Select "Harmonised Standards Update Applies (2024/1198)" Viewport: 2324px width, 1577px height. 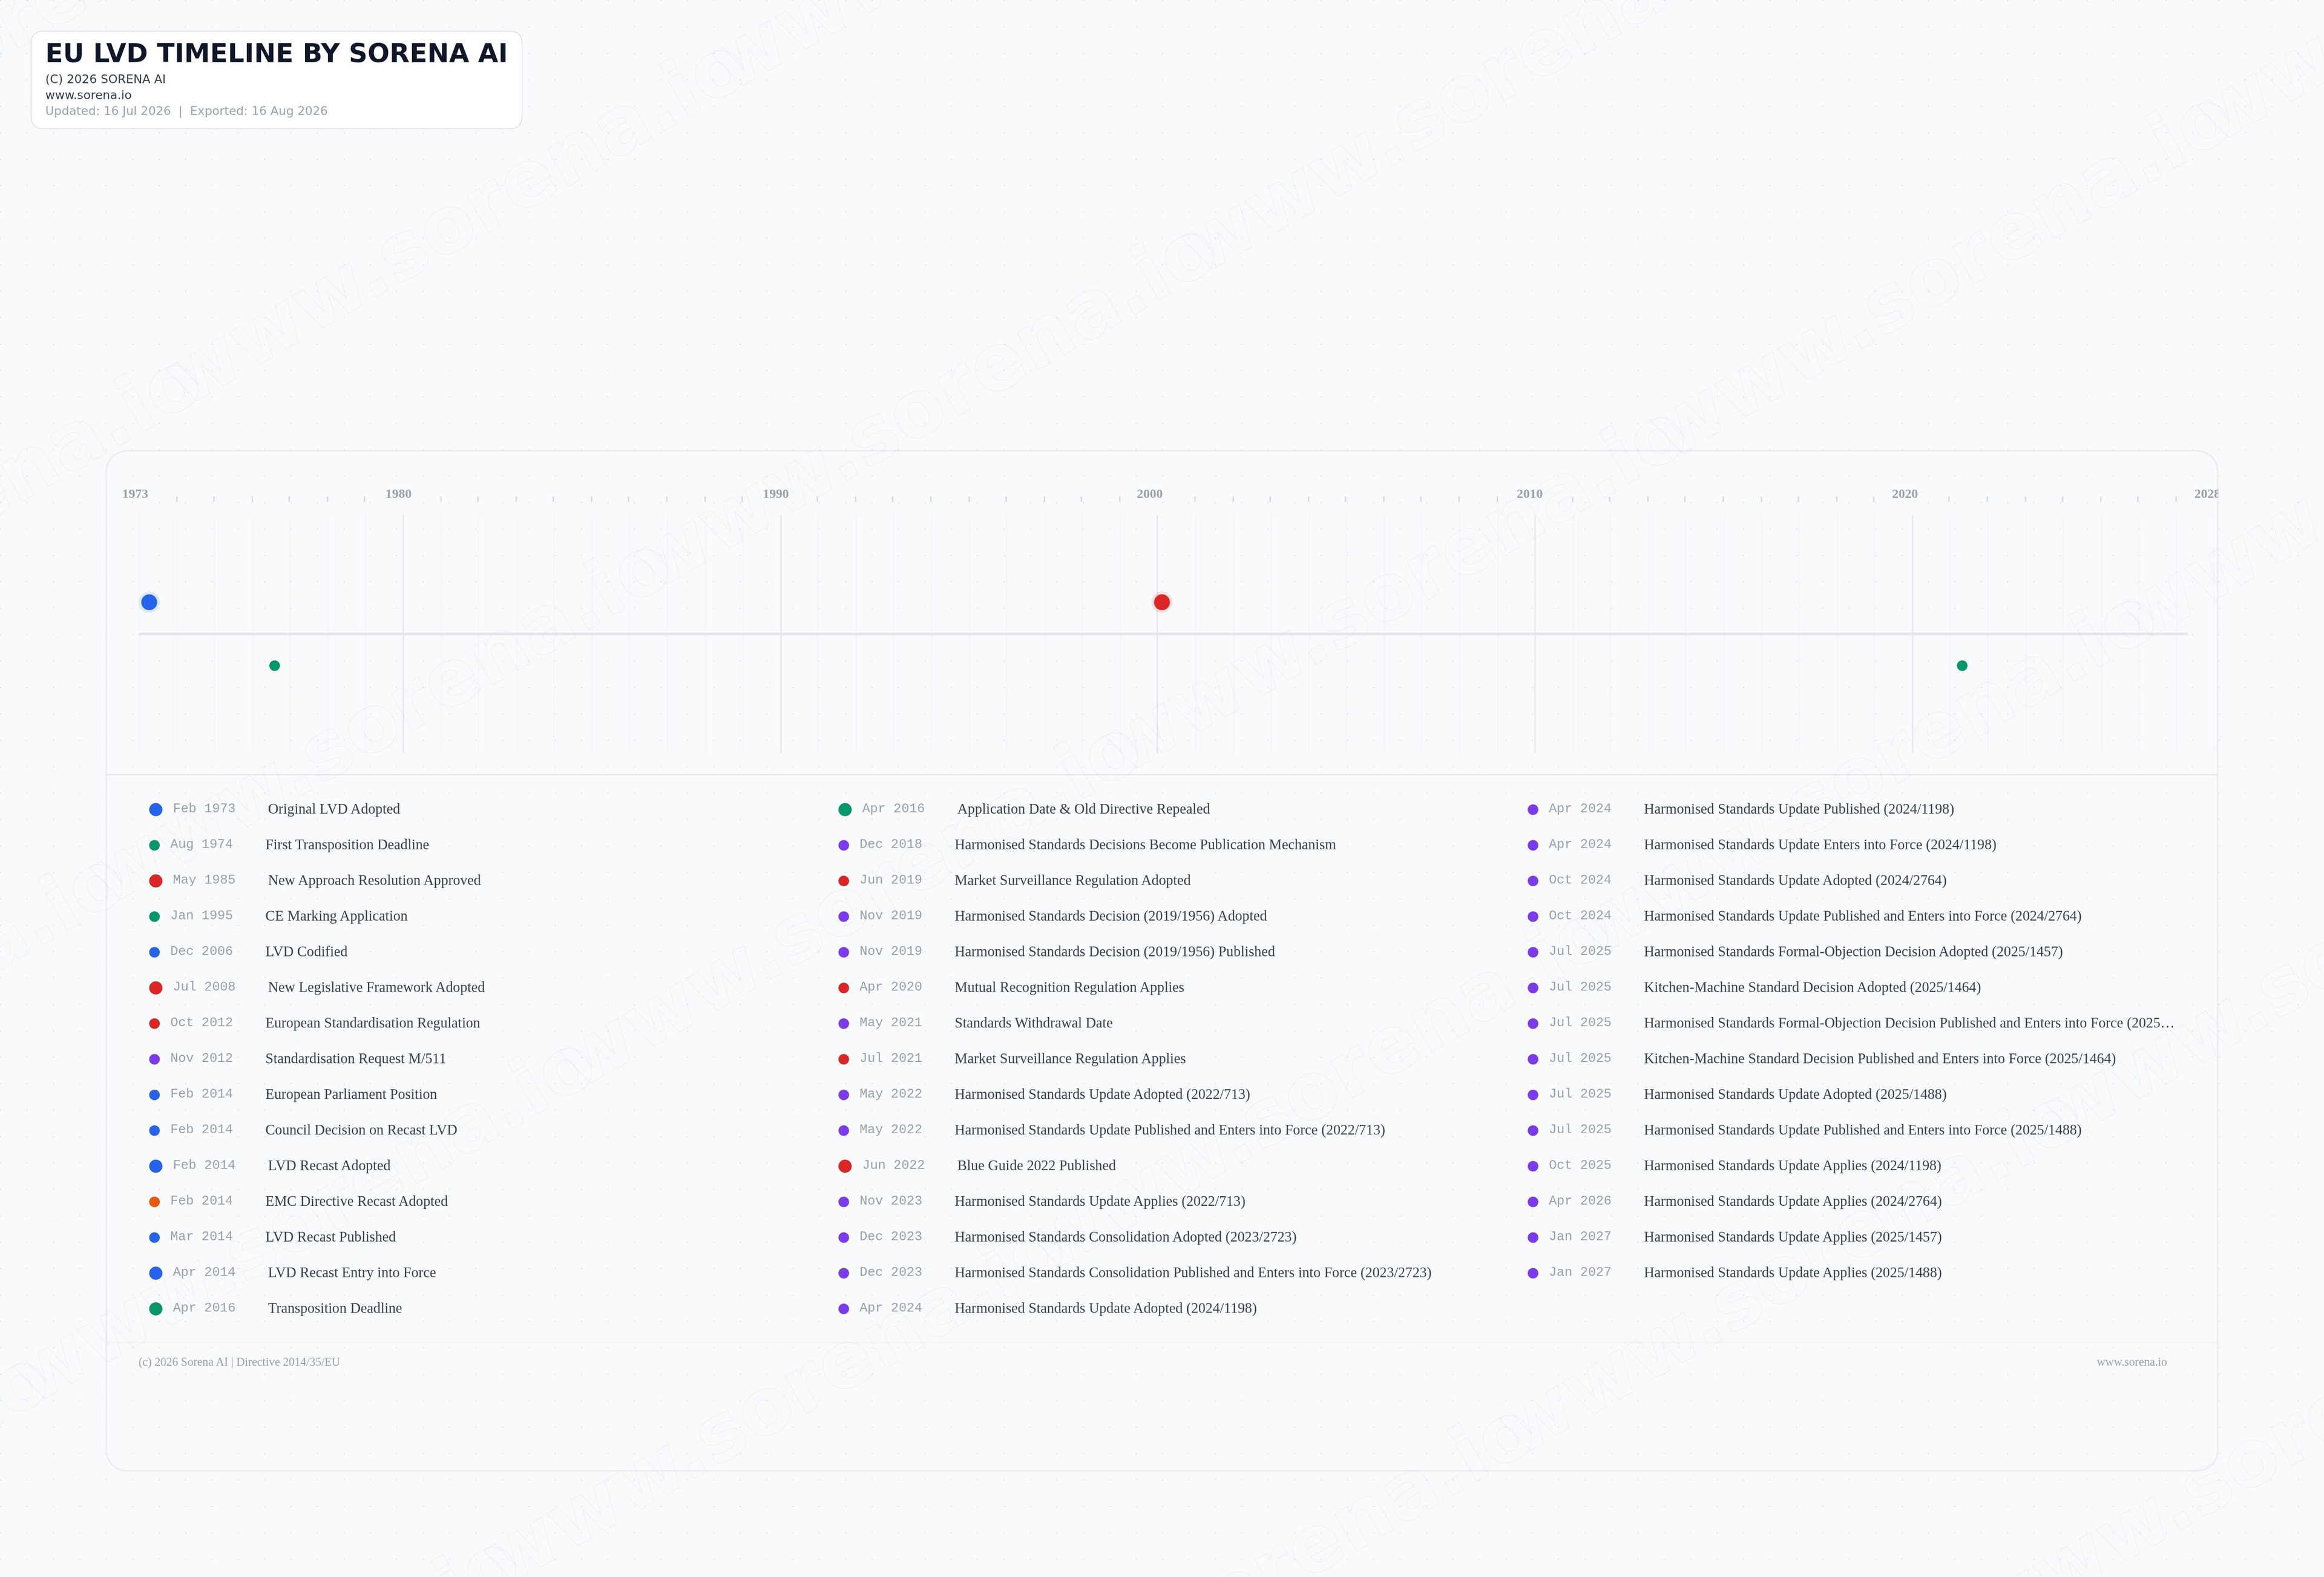[1792, 1166]
